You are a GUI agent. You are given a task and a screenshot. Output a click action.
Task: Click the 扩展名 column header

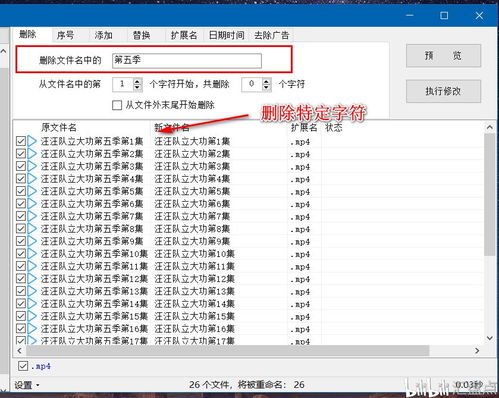click(304, 127)
